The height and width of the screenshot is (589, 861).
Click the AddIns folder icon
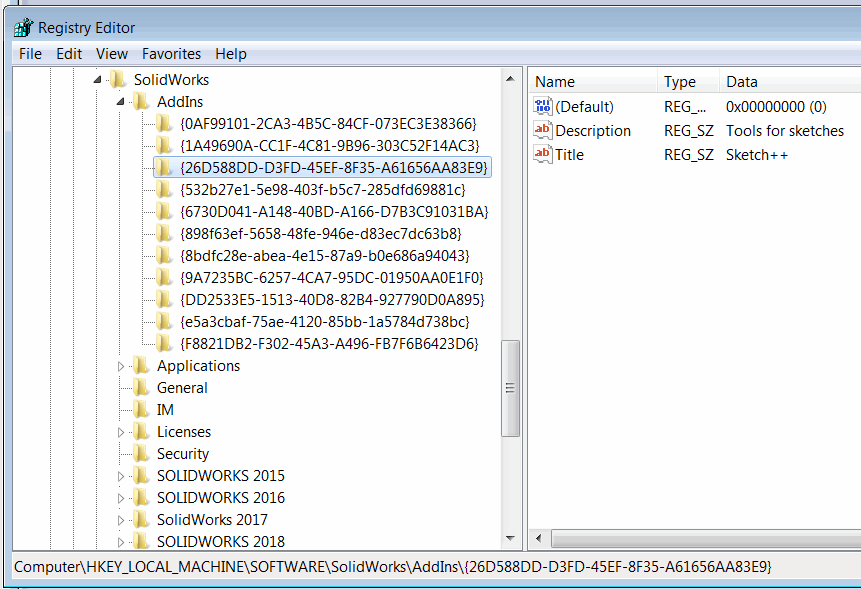141,102
